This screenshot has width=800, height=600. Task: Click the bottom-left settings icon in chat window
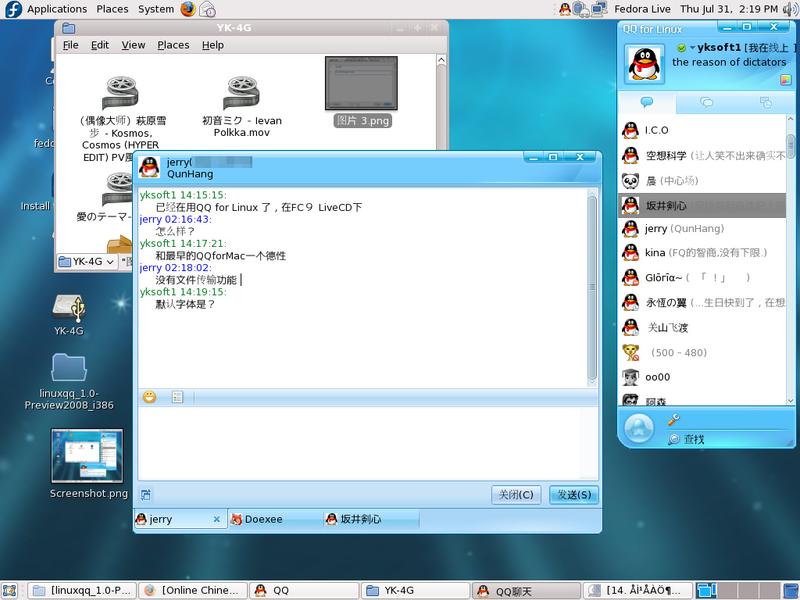[146, 494]
